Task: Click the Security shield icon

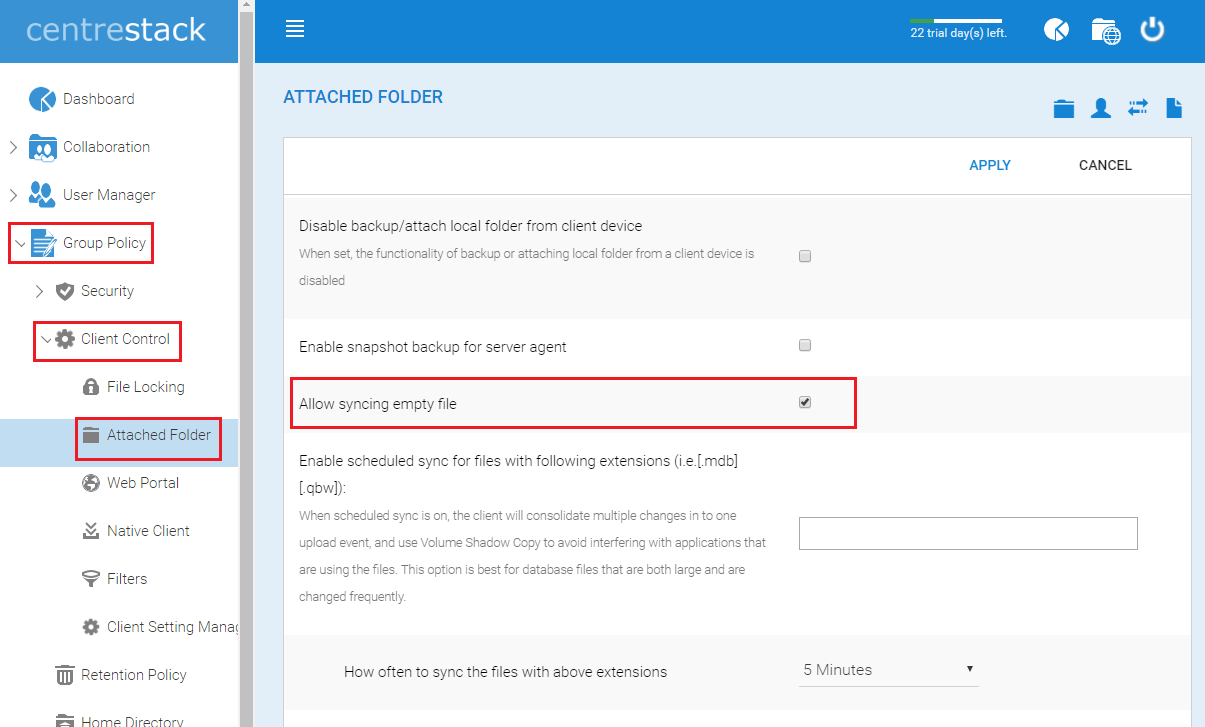Action: point(65,291)
